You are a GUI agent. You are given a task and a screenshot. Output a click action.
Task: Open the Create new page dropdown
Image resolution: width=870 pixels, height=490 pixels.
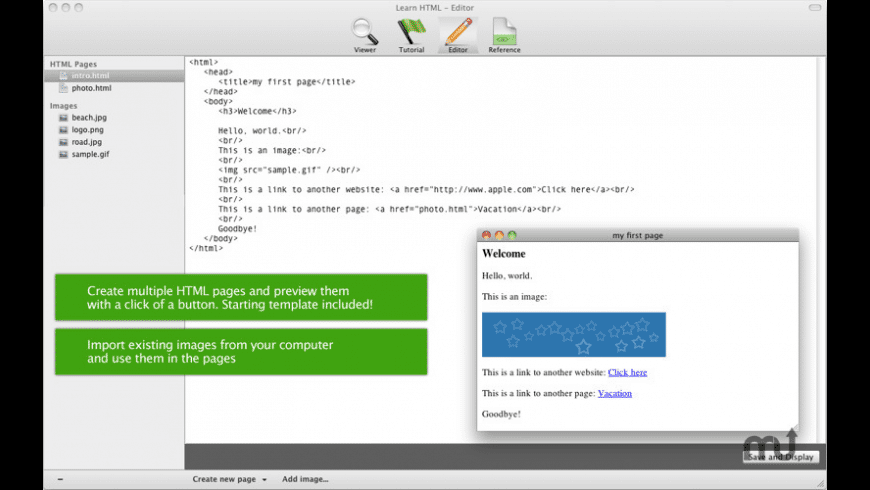coord(229,479)
